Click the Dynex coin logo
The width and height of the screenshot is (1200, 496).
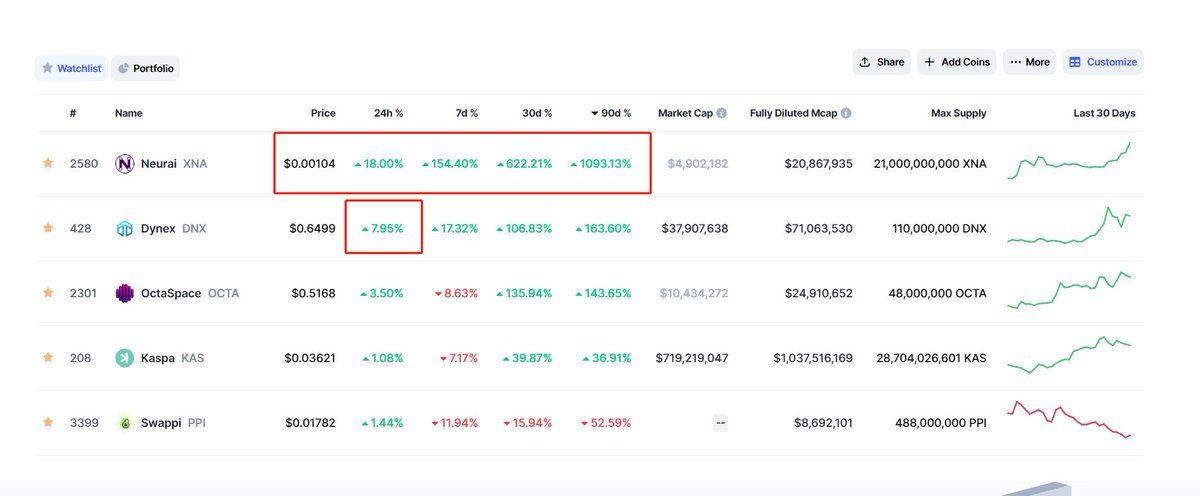click(x=125, y=228)
